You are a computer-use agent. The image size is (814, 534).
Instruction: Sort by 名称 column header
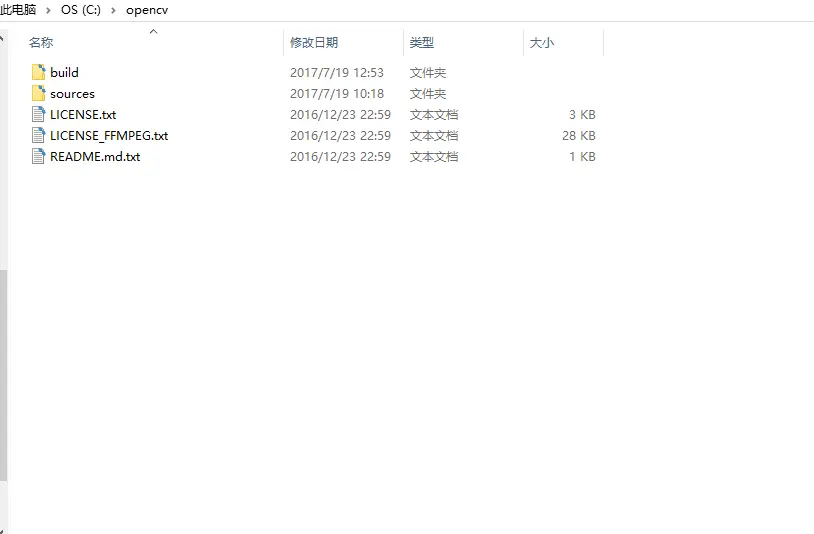point(41,43)
